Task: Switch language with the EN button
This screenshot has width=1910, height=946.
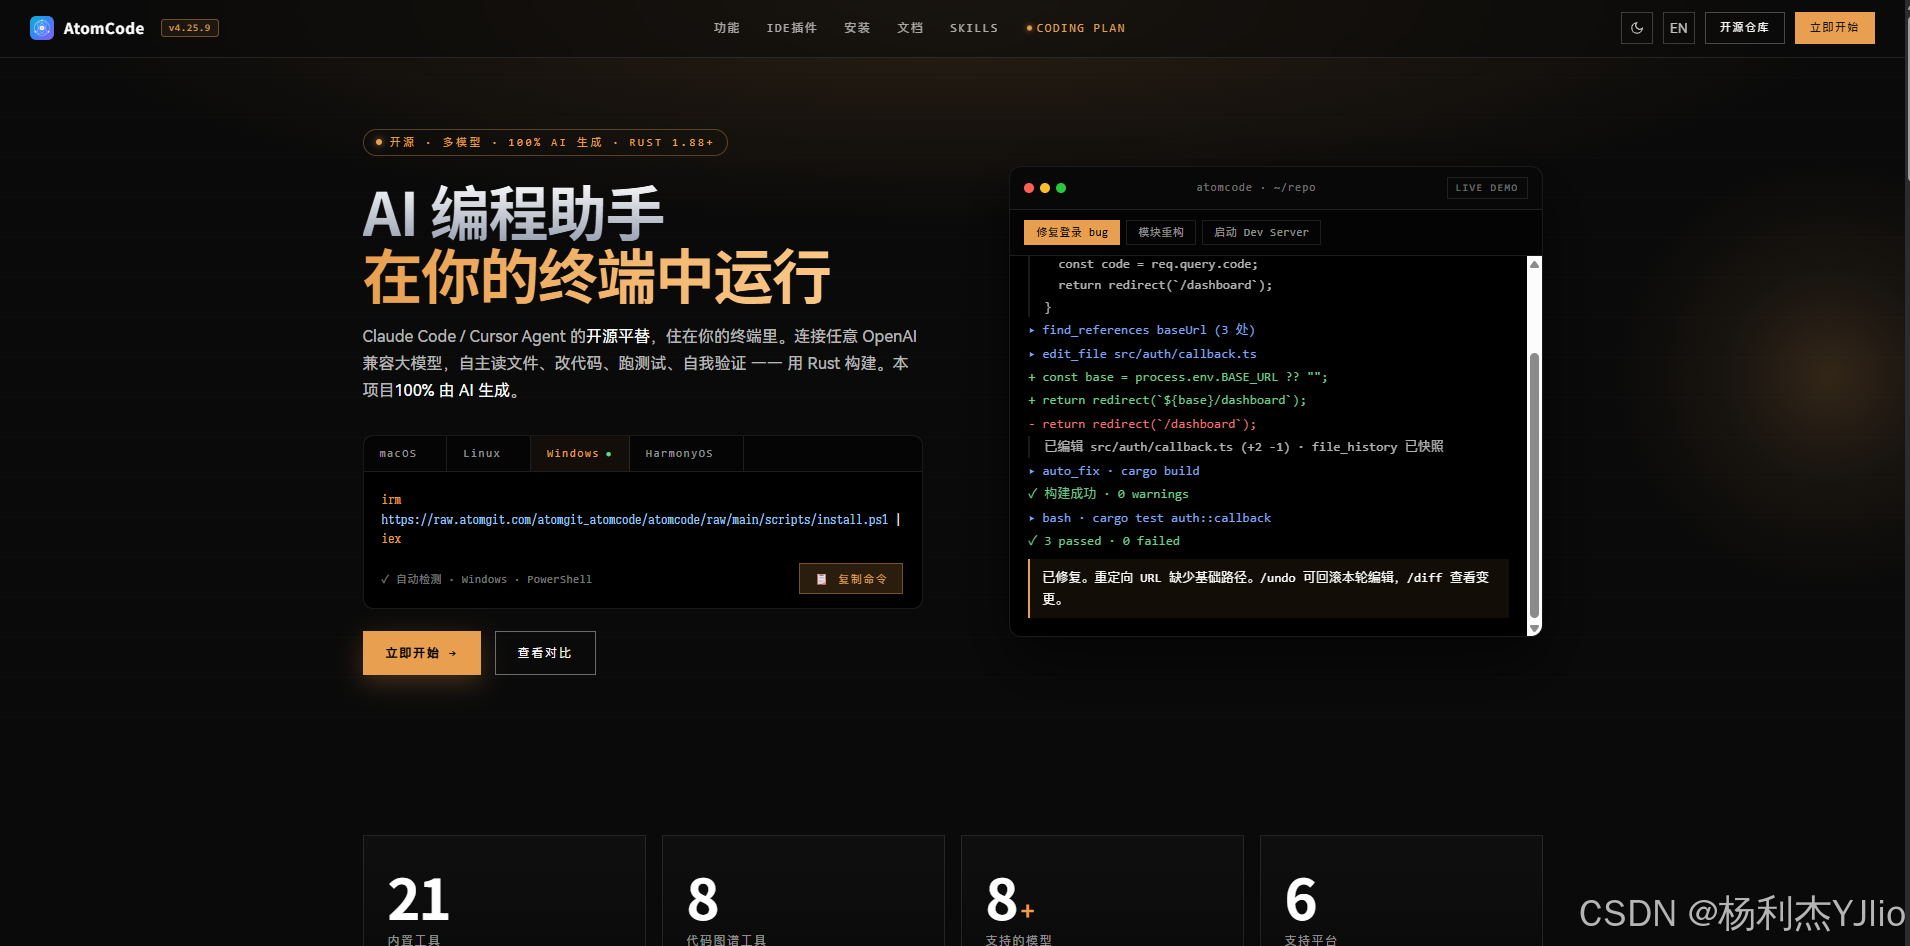Action: 1679,28
